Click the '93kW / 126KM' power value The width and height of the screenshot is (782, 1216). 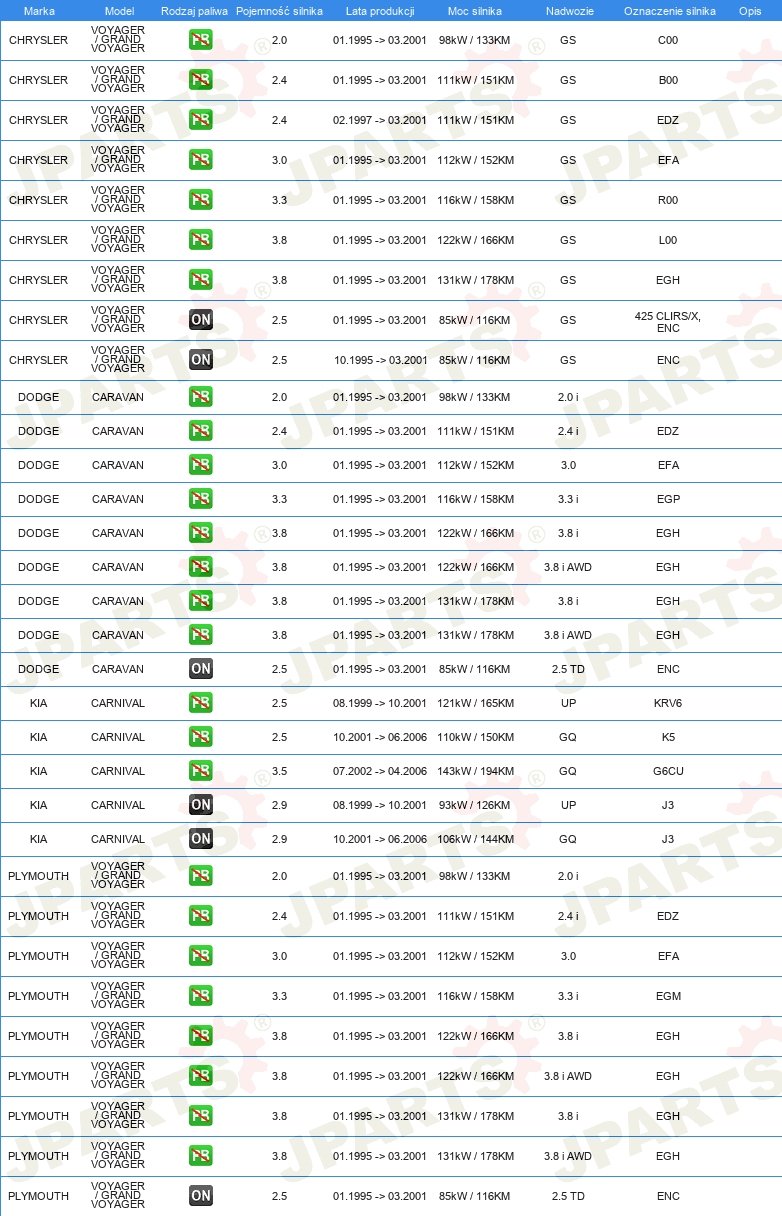(x=475, y=805)
